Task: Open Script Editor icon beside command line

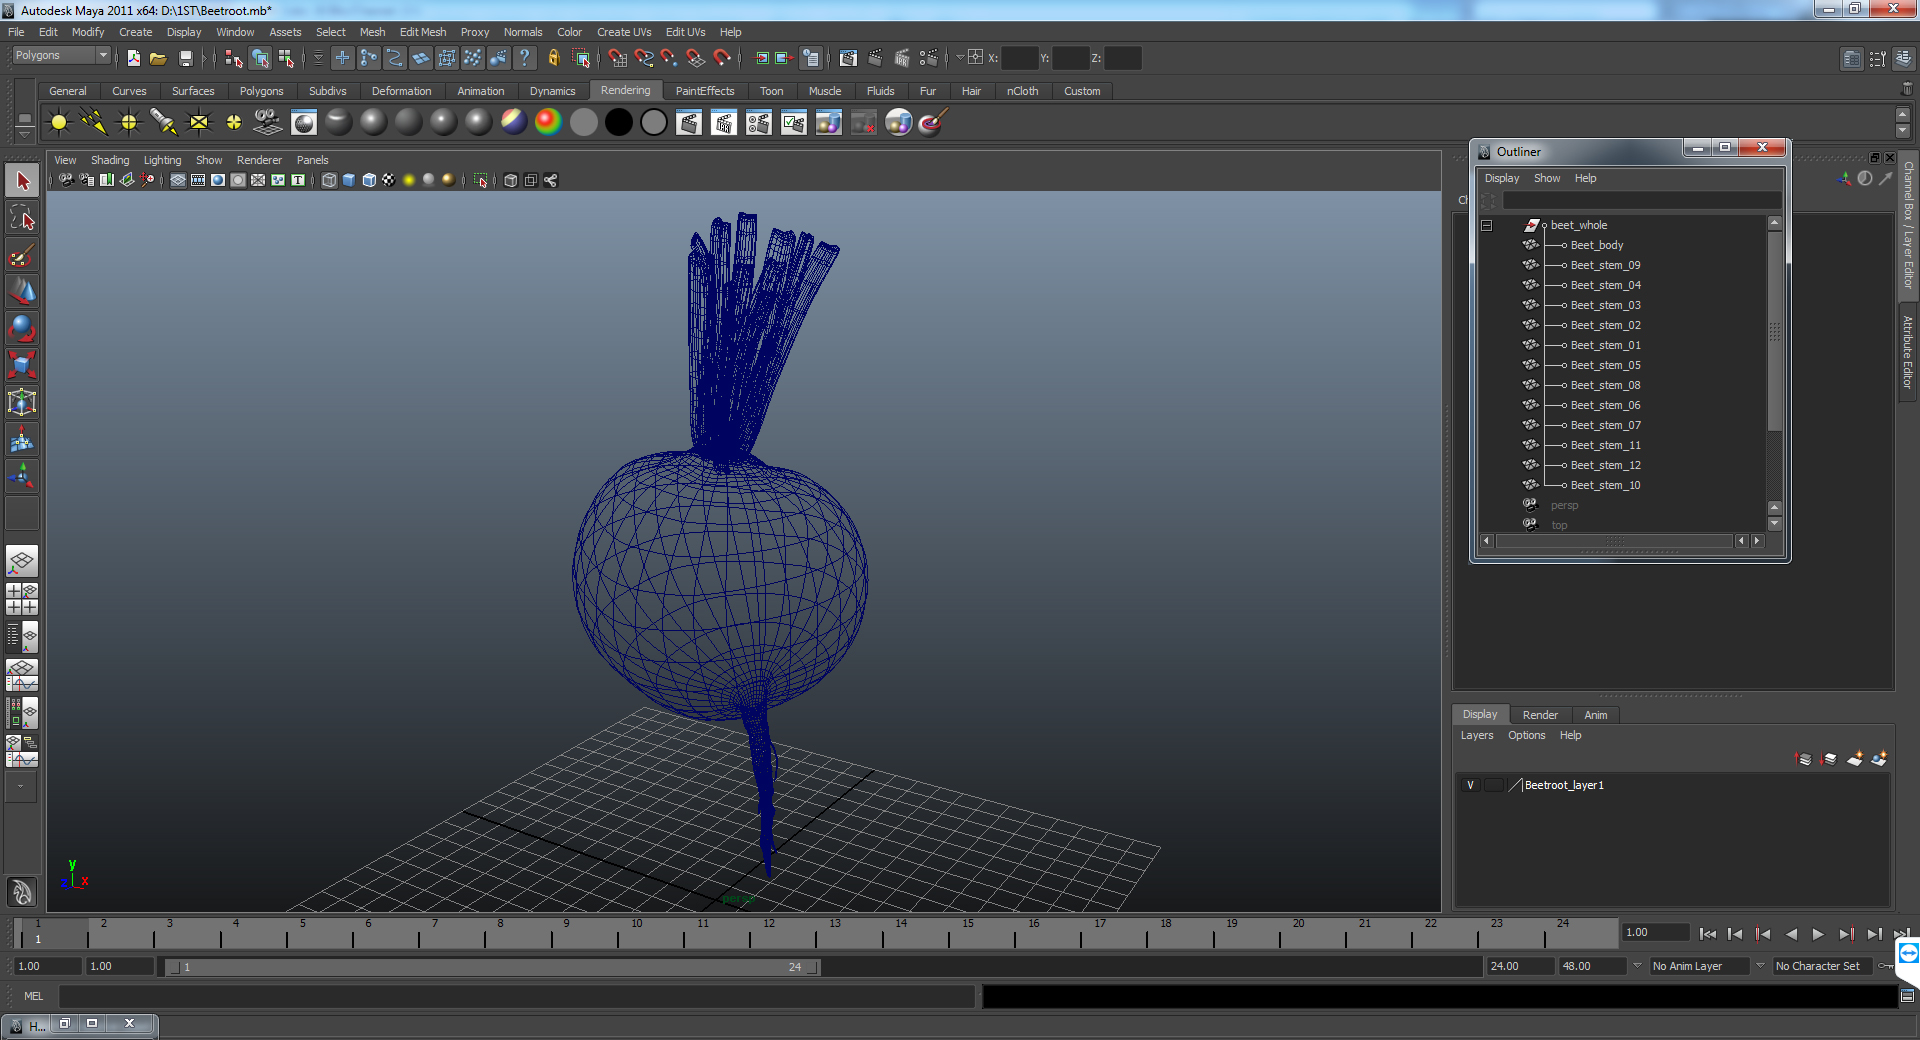Action: [1907, 996]
